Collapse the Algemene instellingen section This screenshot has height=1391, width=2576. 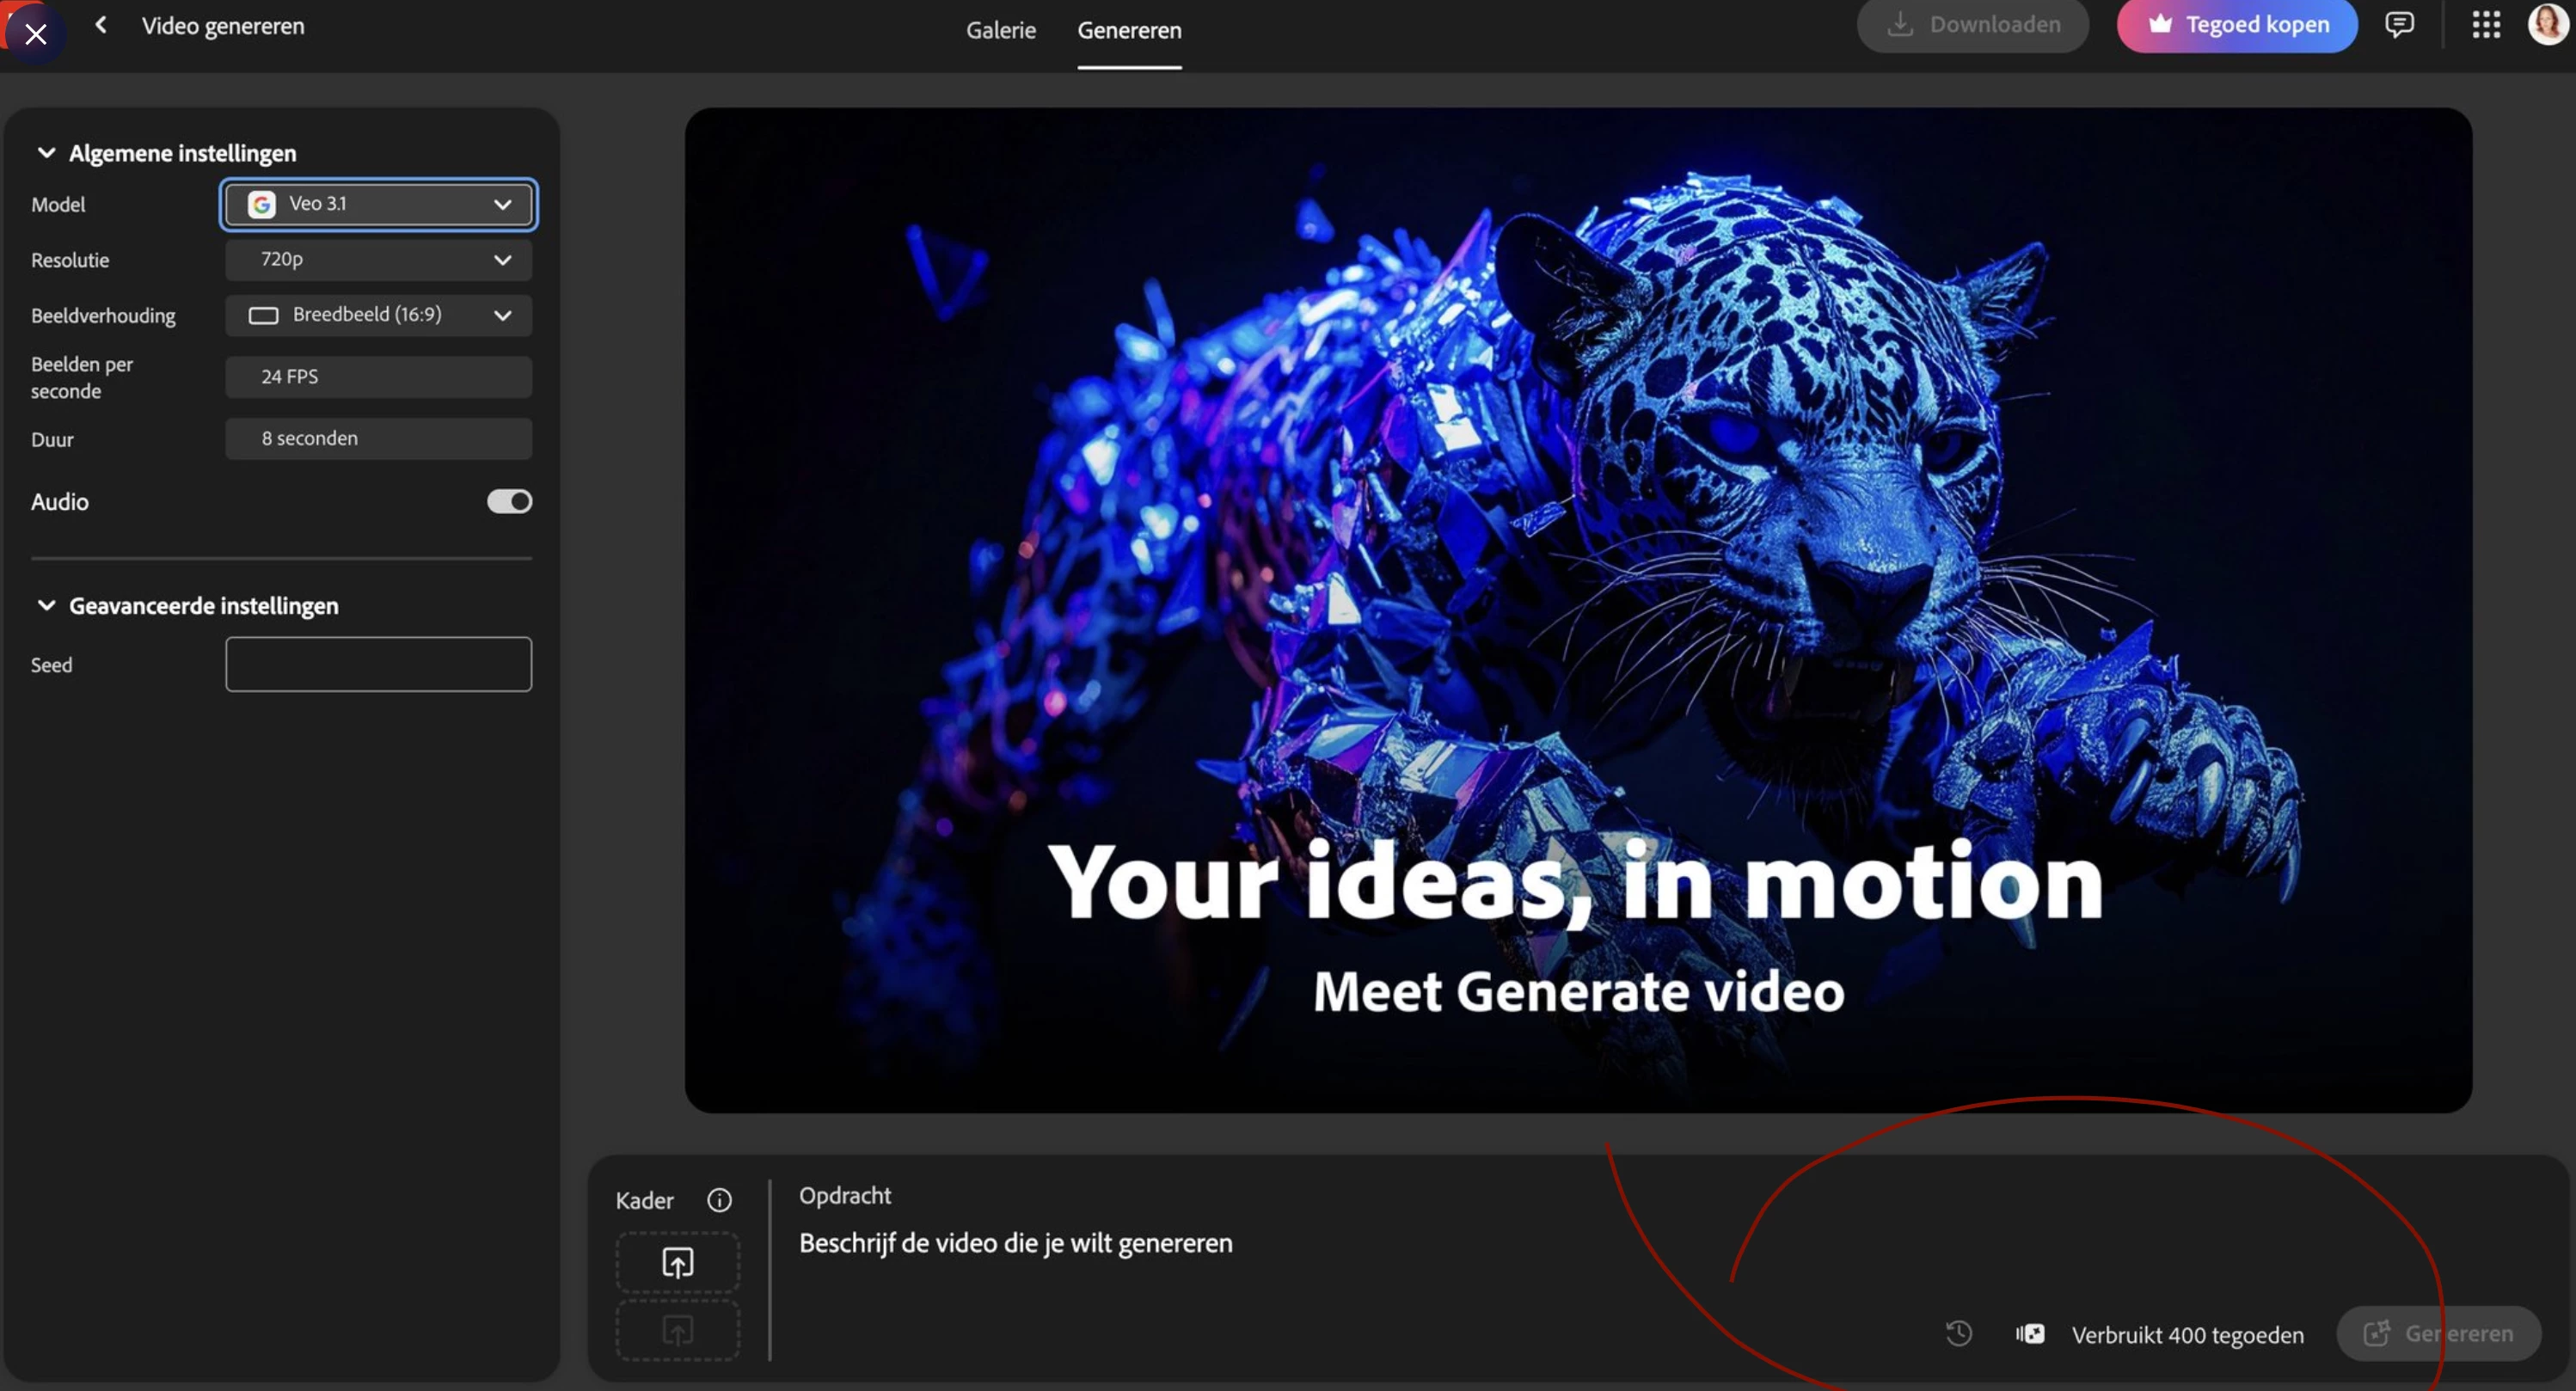click(x=46, y=153)
